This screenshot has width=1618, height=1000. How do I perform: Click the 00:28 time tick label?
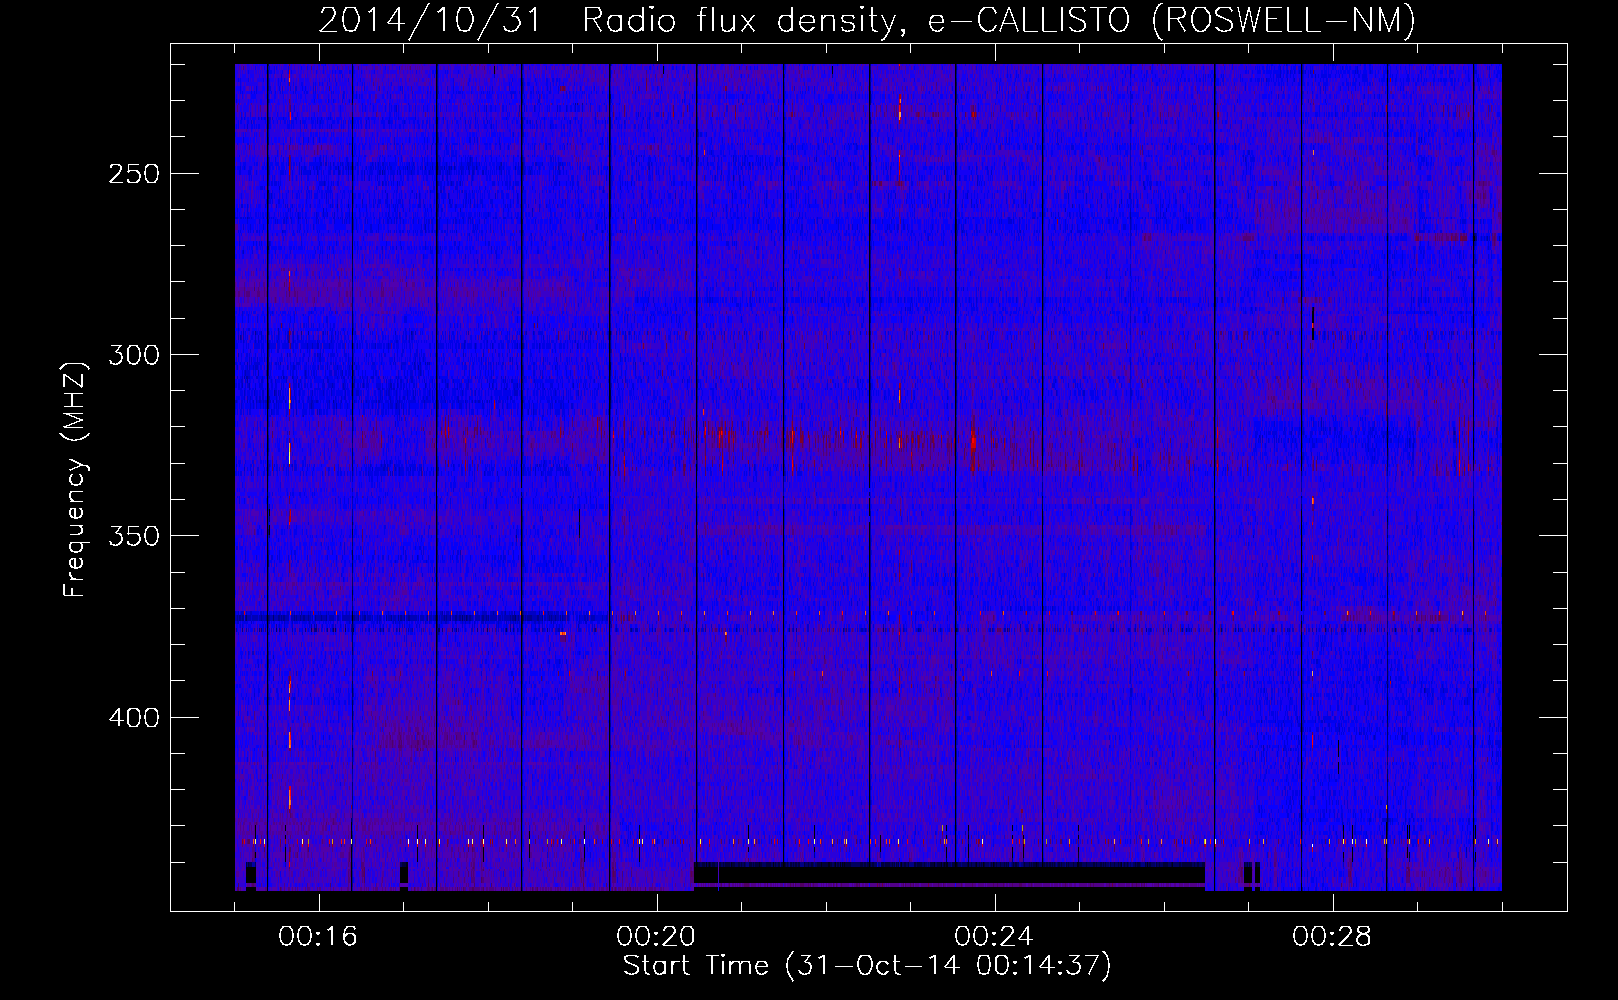coord(1332,937)
